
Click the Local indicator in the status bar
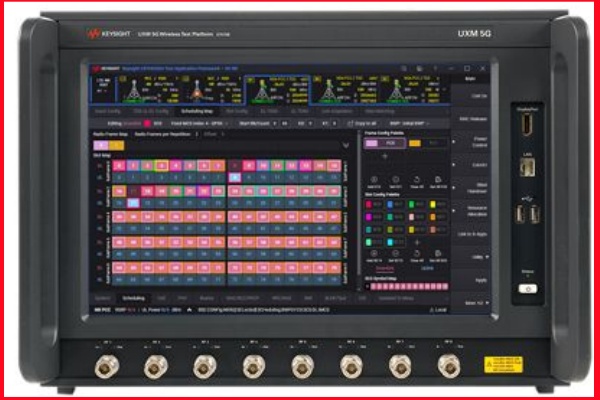point(438,310)
